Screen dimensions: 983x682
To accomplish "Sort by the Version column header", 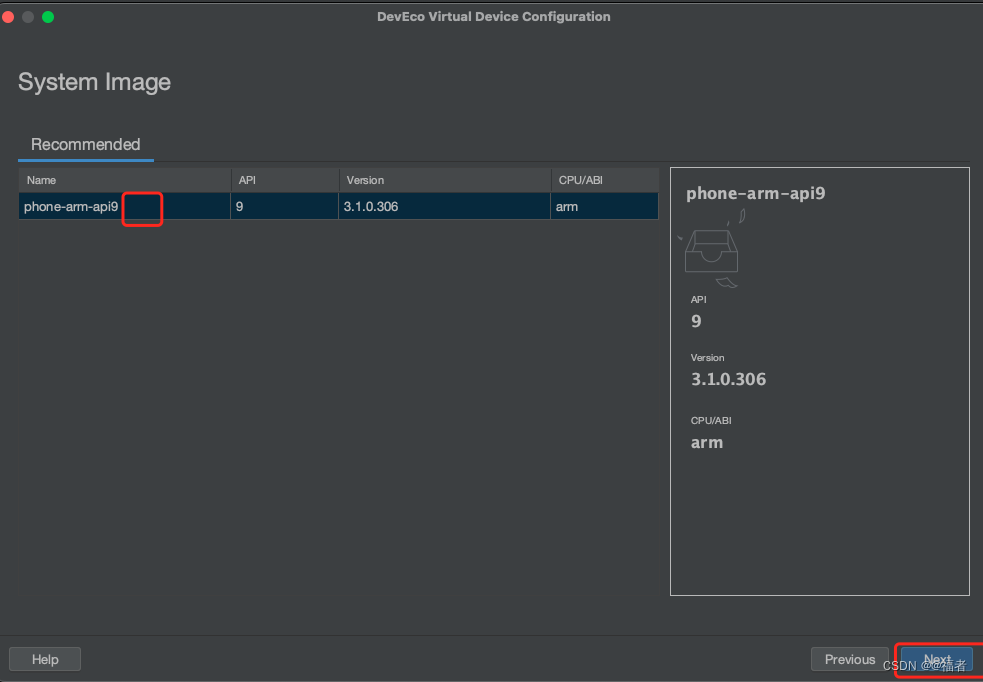I will point(444,180).
